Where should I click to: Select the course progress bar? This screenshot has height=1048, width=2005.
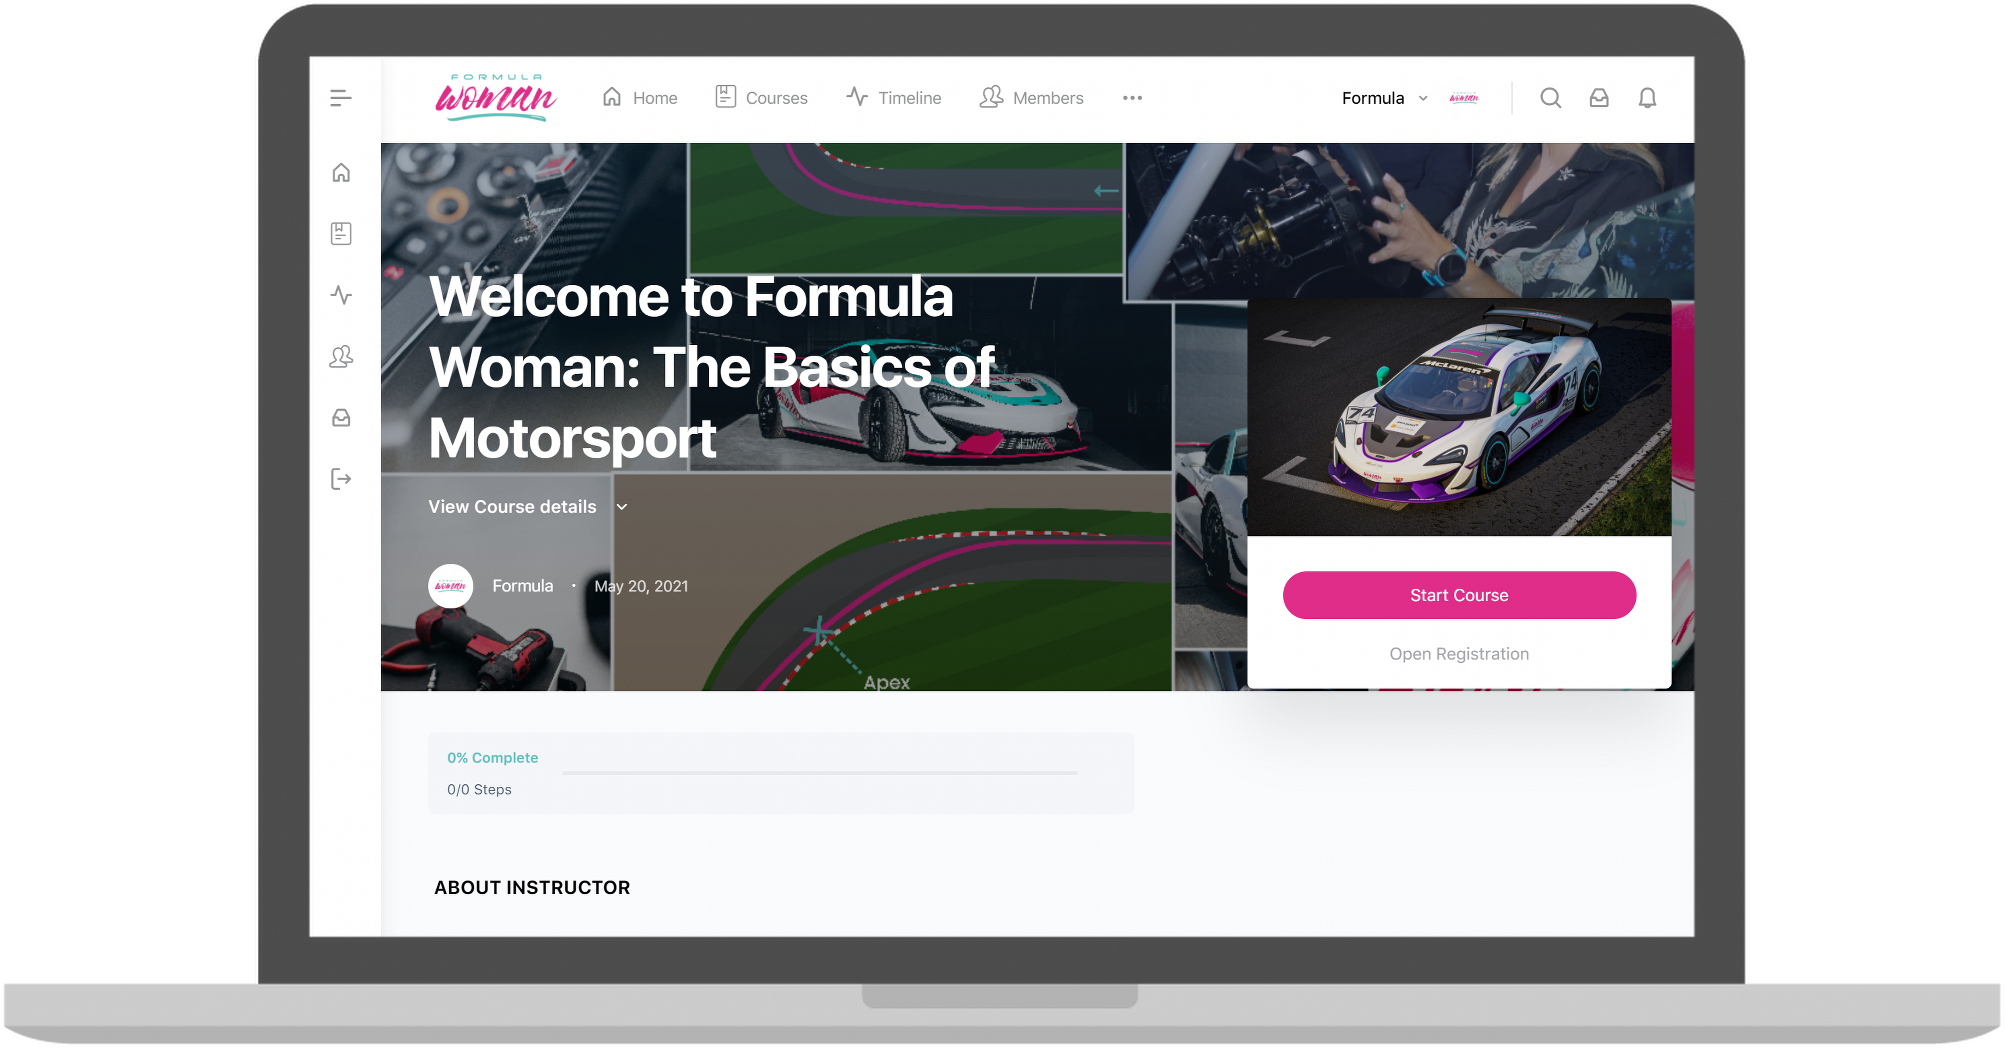pos(819,773)
